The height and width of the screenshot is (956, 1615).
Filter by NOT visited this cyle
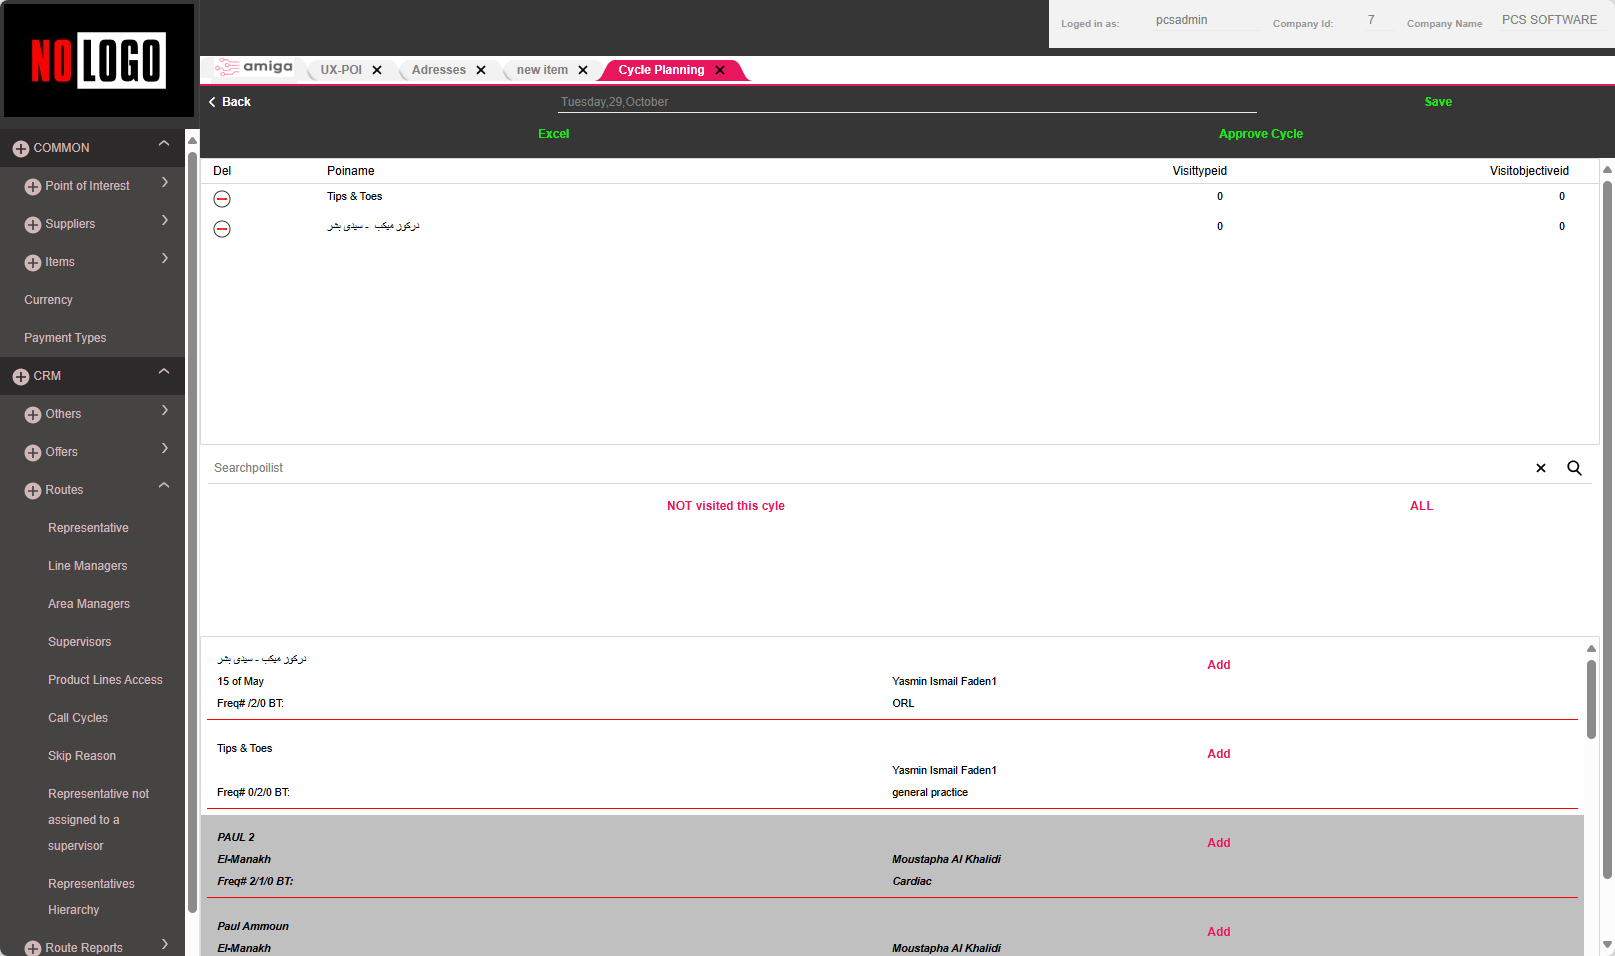(725, 506)
